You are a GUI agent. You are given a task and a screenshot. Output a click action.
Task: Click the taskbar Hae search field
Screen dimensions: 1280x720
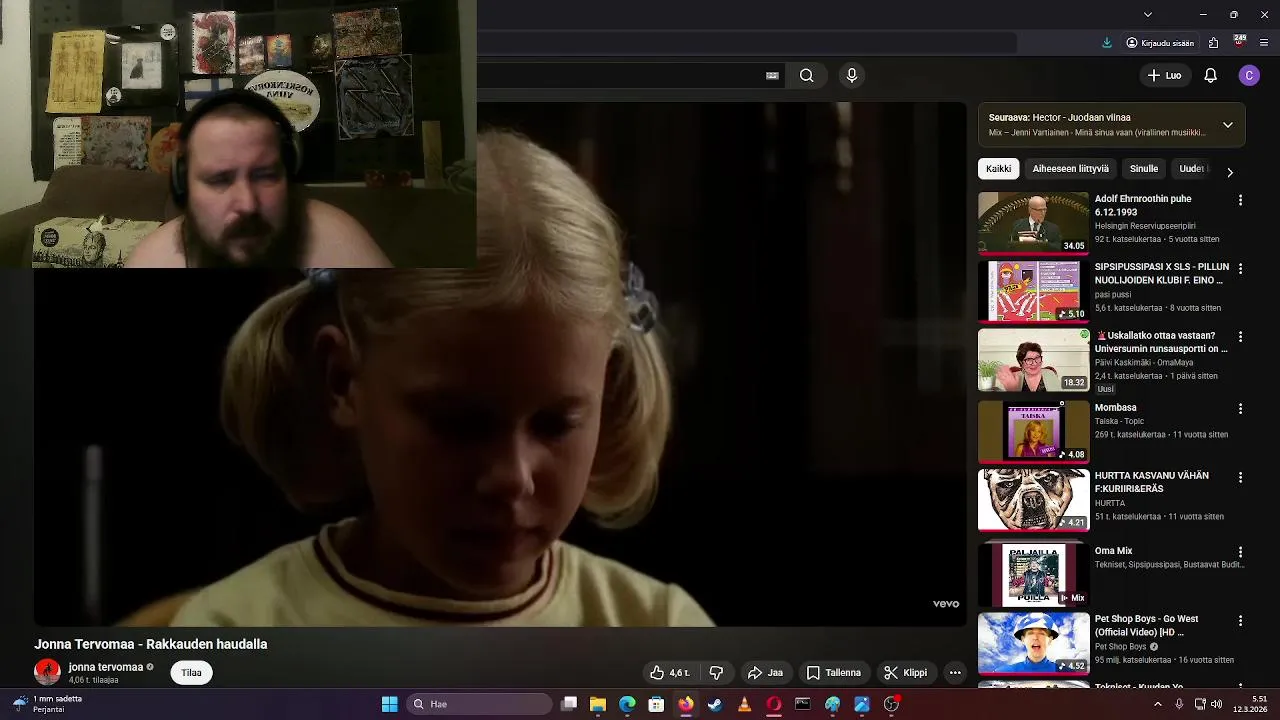click(480, 704)
